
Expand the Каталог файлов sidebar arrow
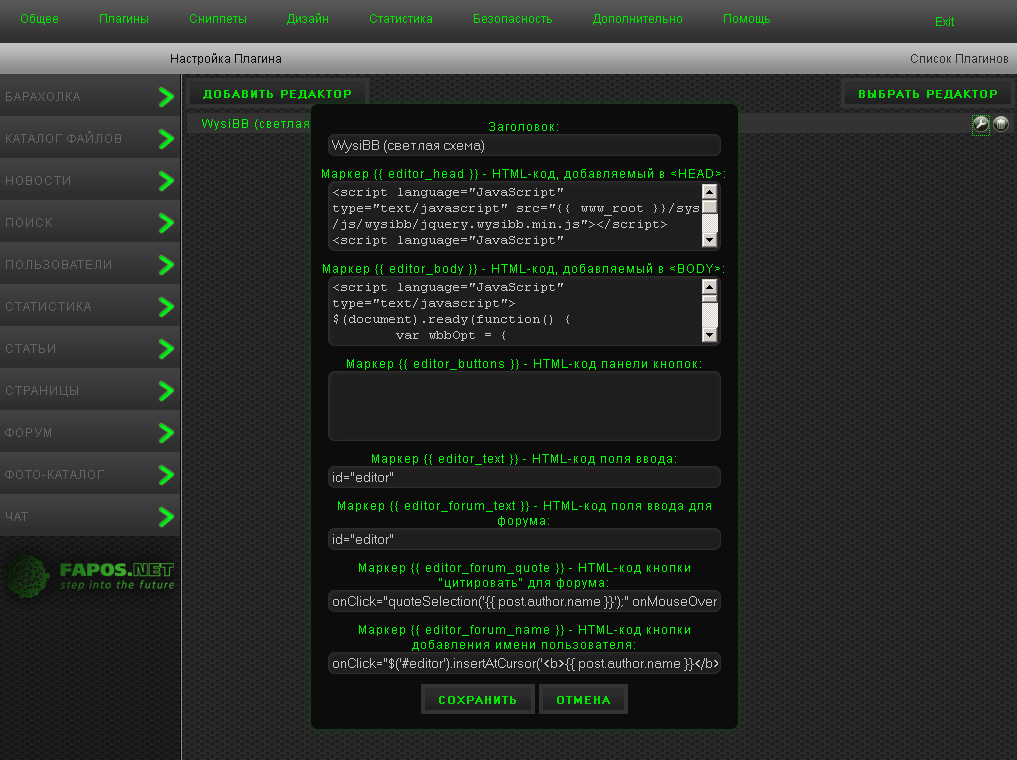[167, 139]
